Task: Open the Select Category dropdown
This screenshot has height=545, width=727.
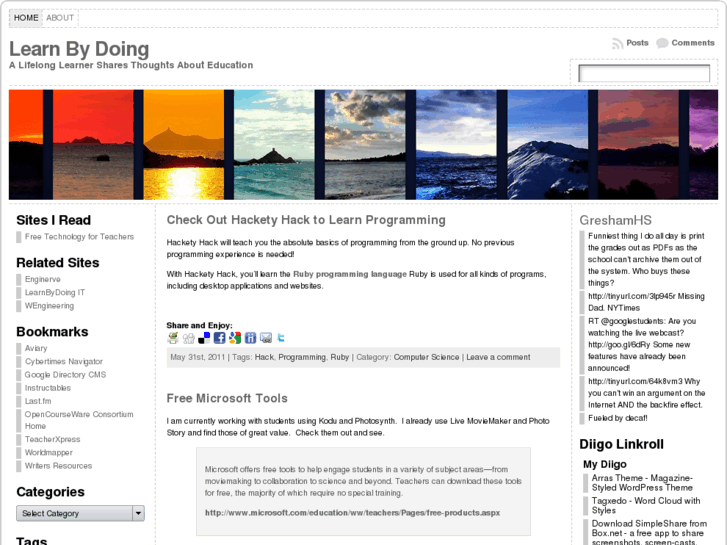Action: click(80, 513)
